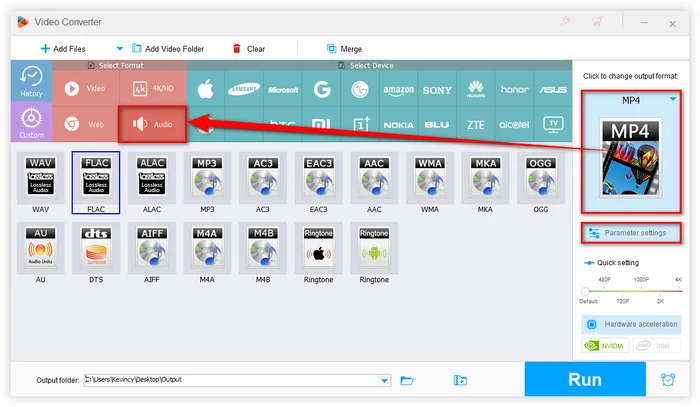Image resolution: width=700 pixels, height=407 pixels.
Task: Open the OnePlus device category
Action: [x=360, y=124]
